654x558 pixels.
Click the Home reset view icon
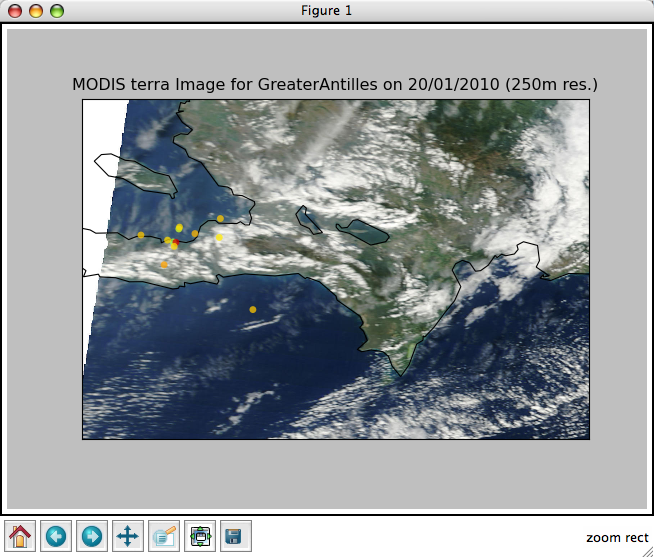click(x=20, y=536)
